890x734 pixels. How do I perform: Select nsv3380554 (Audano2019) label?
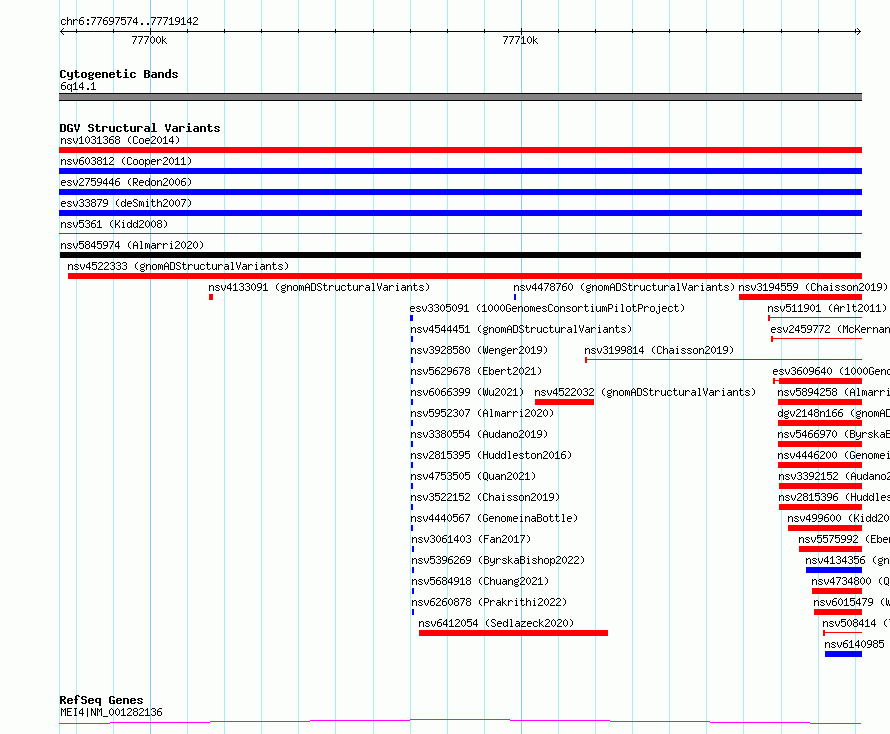(479, 434)
